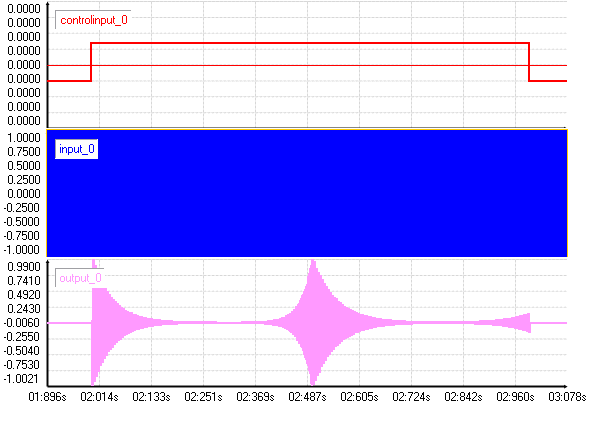This screenshot has height=421, width=592.
Task: Click the -1.0000 value on input_0 axis
Action: pyautogui.click(x=22, y=250)
